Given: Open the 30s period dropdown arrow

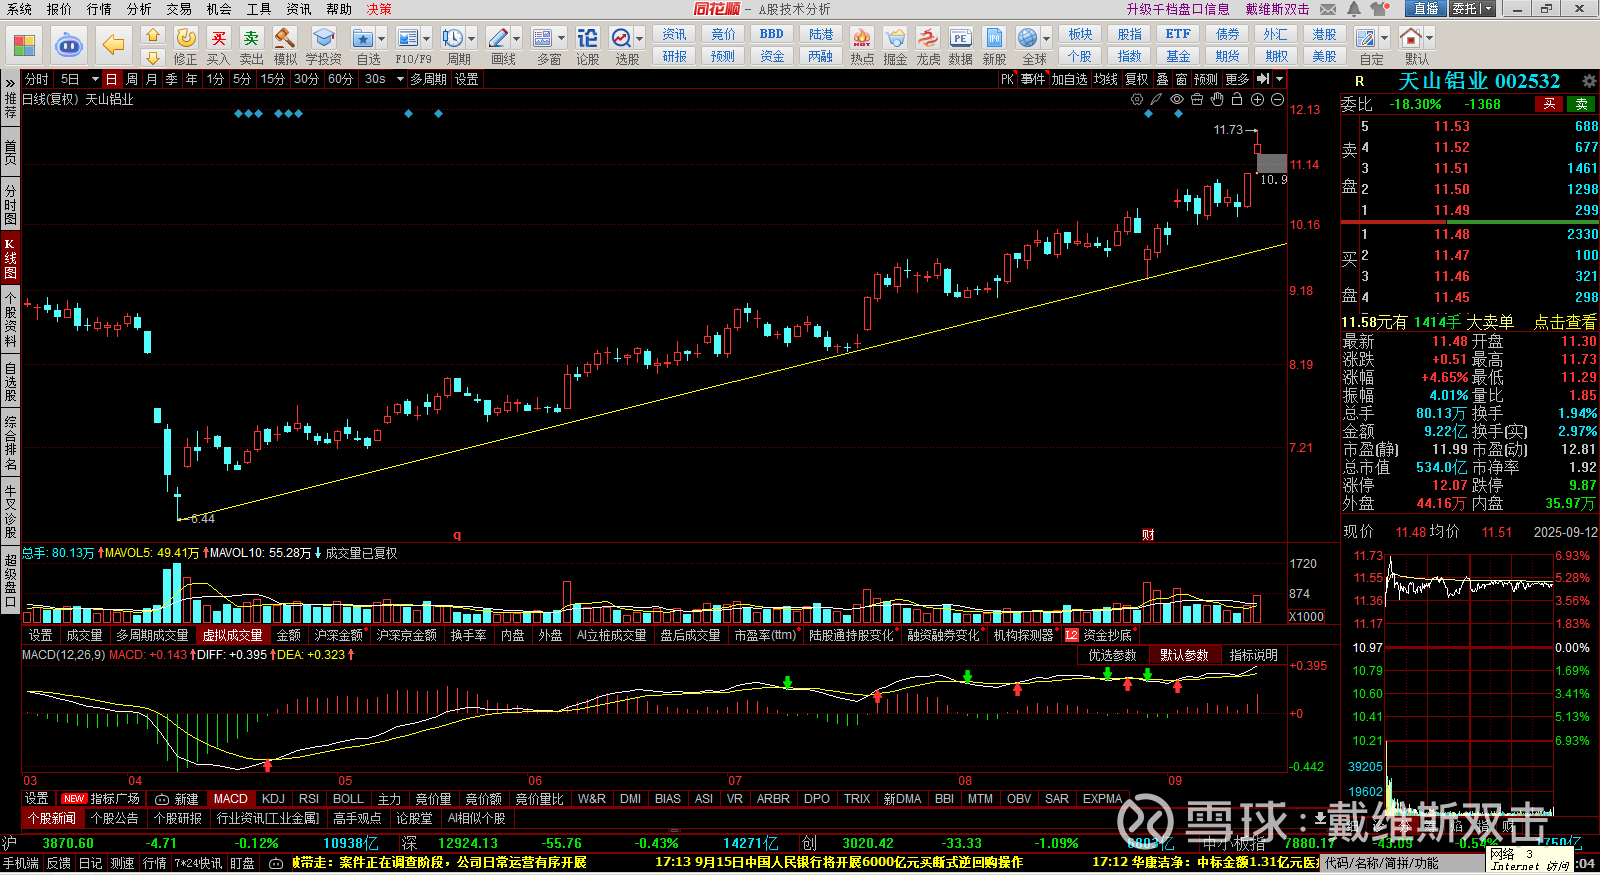Looking at the screenshot, I should point(400,79).
